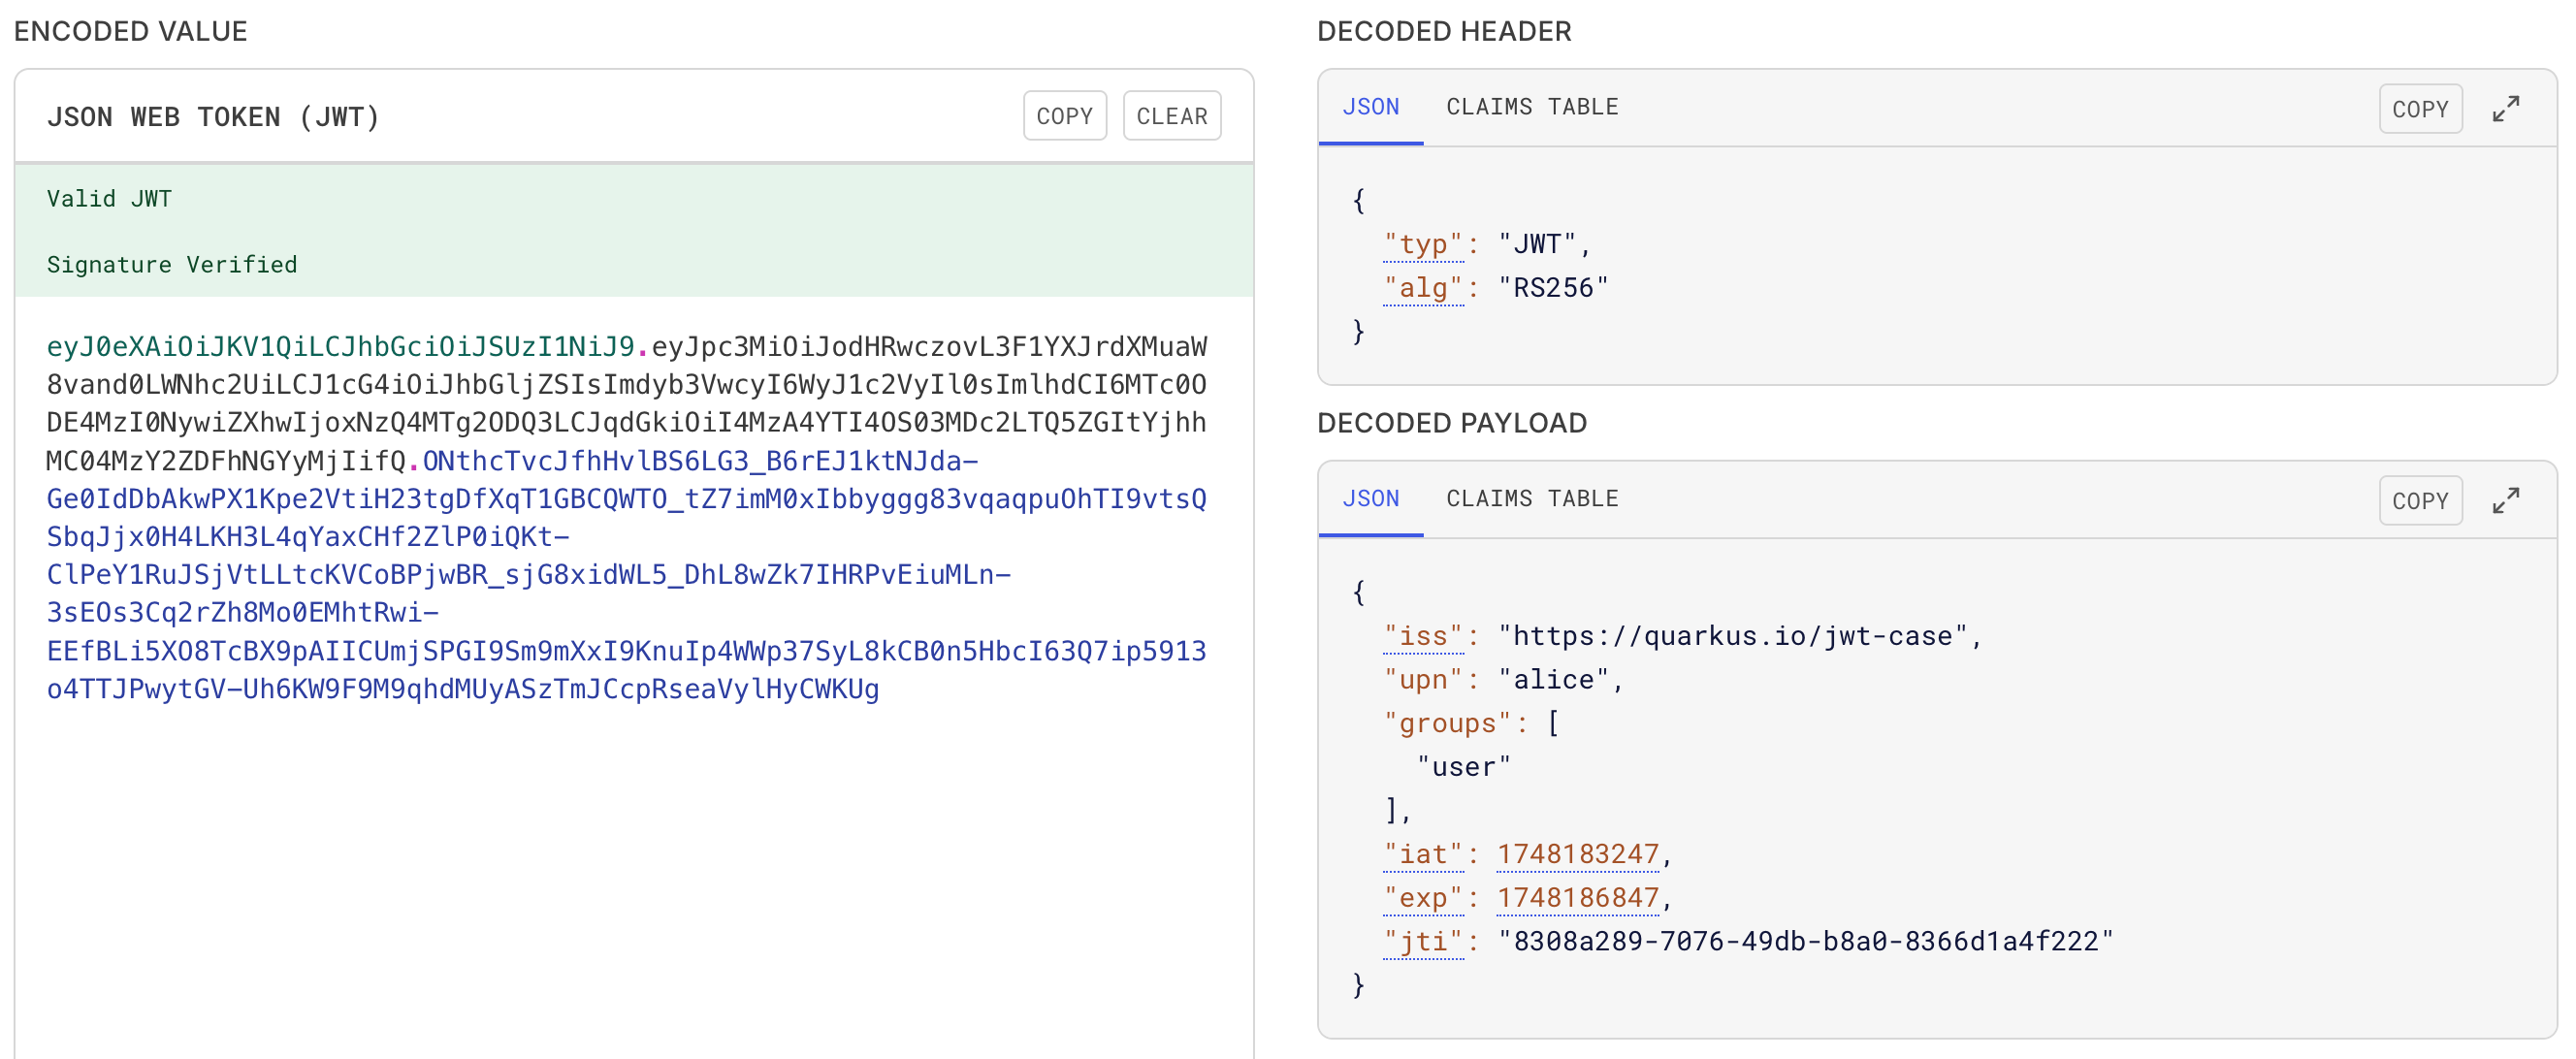
Task: Select the payload JSON tab
Action: [1370, 498]
